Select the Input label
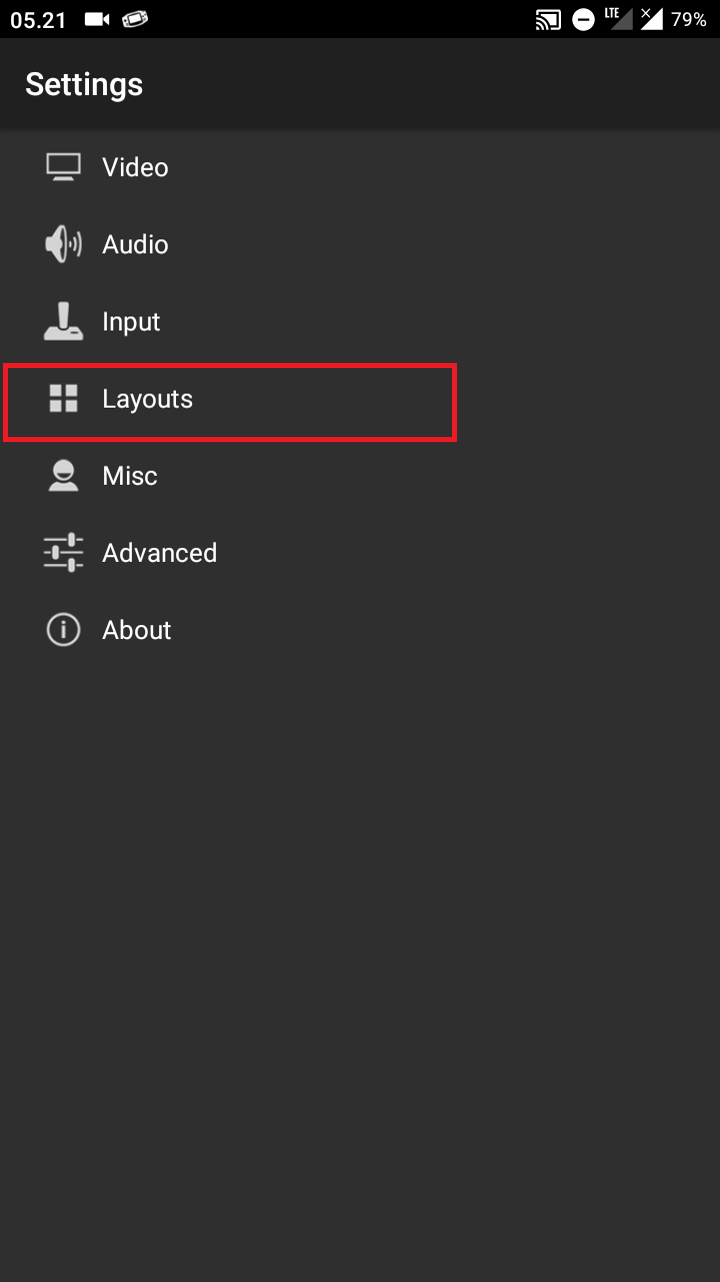The height and width of the screenshot is (1282, 720). tap(131, 322)
